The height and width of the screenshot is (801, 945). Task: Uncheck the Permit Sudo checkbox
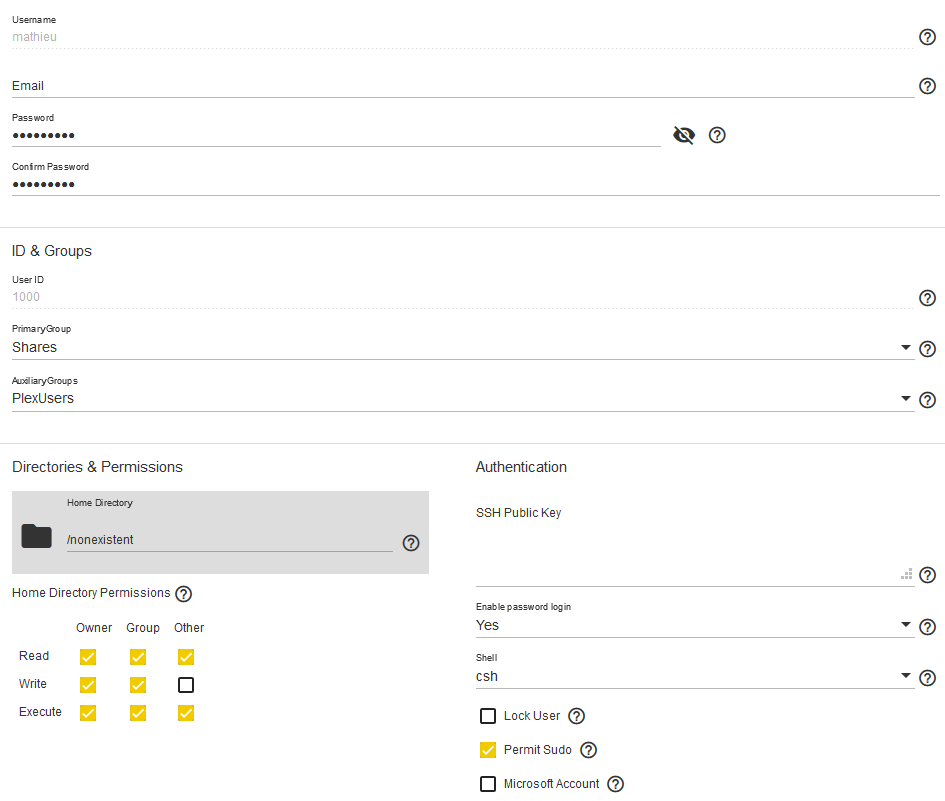pos(488,750)
